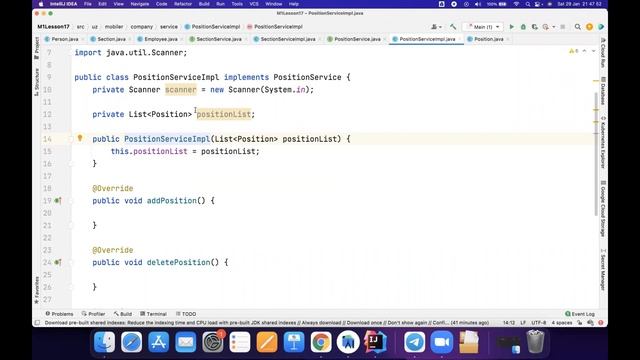Open the Profiler tool window
Viewport: 640px width, 360px height.
coord(93,314)
